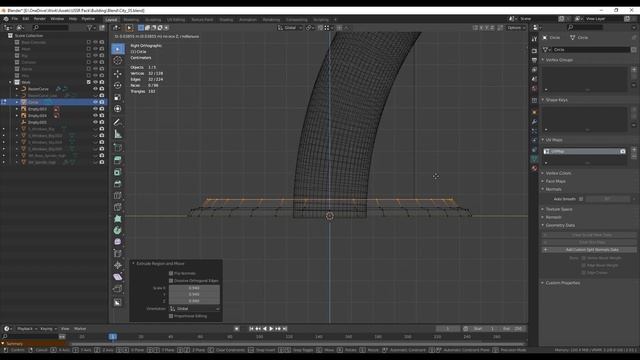Select the Select Box tool
640x360 pixels.
pos(118,49)
